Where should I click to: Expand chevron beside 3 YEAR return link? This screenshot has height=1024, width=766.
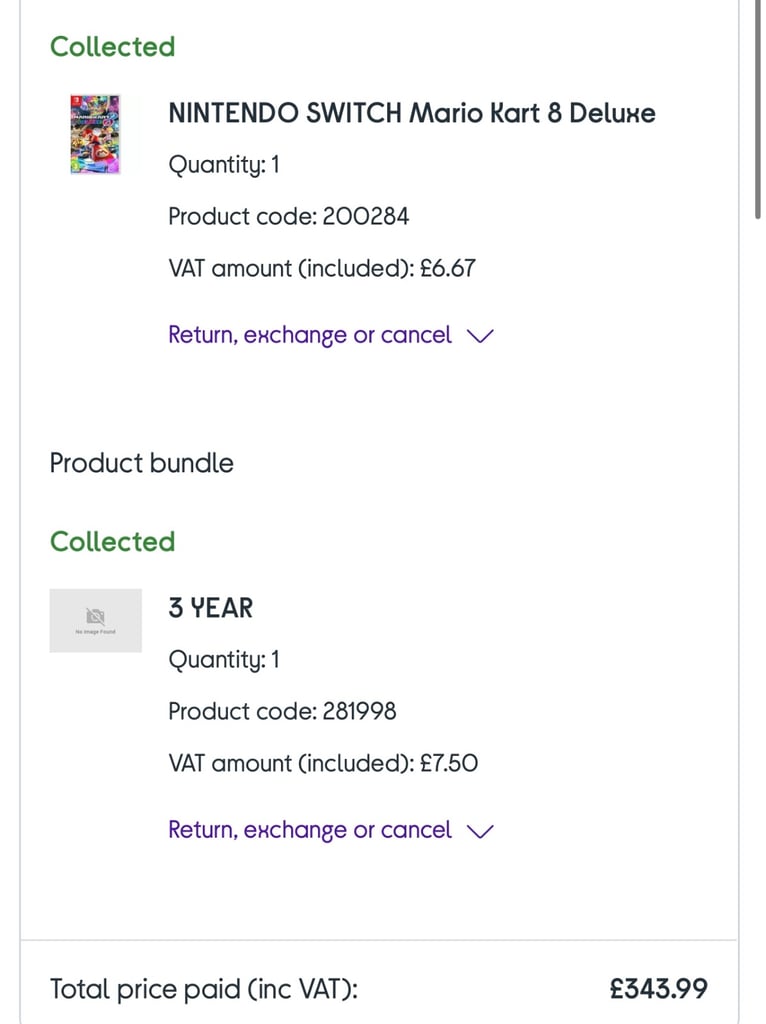coord(481,831)
